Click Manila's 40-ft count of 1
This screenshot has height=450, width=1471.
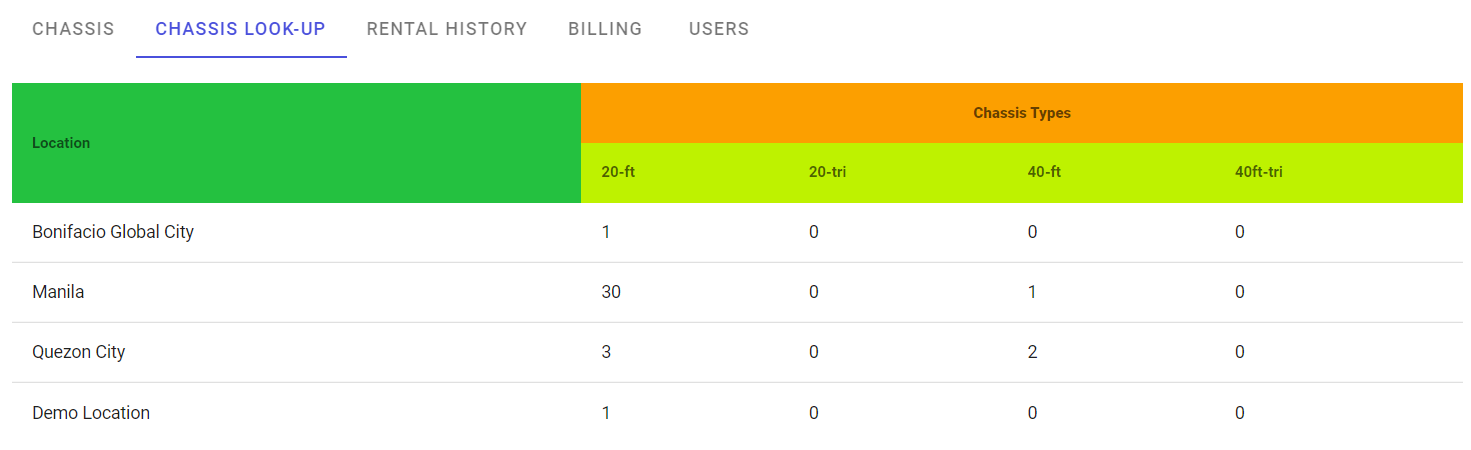click(x=1032, y=292)
